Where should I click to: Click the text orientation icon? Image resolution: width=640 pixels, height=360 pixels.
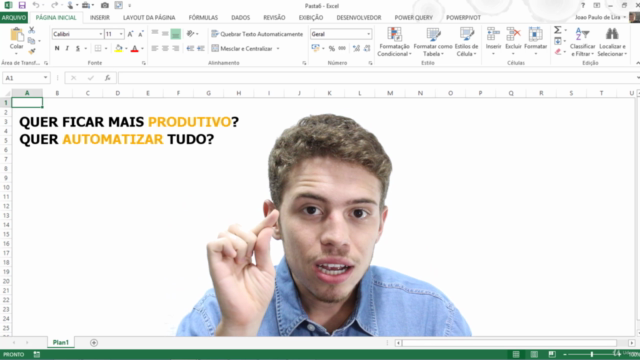pos(190,34)
